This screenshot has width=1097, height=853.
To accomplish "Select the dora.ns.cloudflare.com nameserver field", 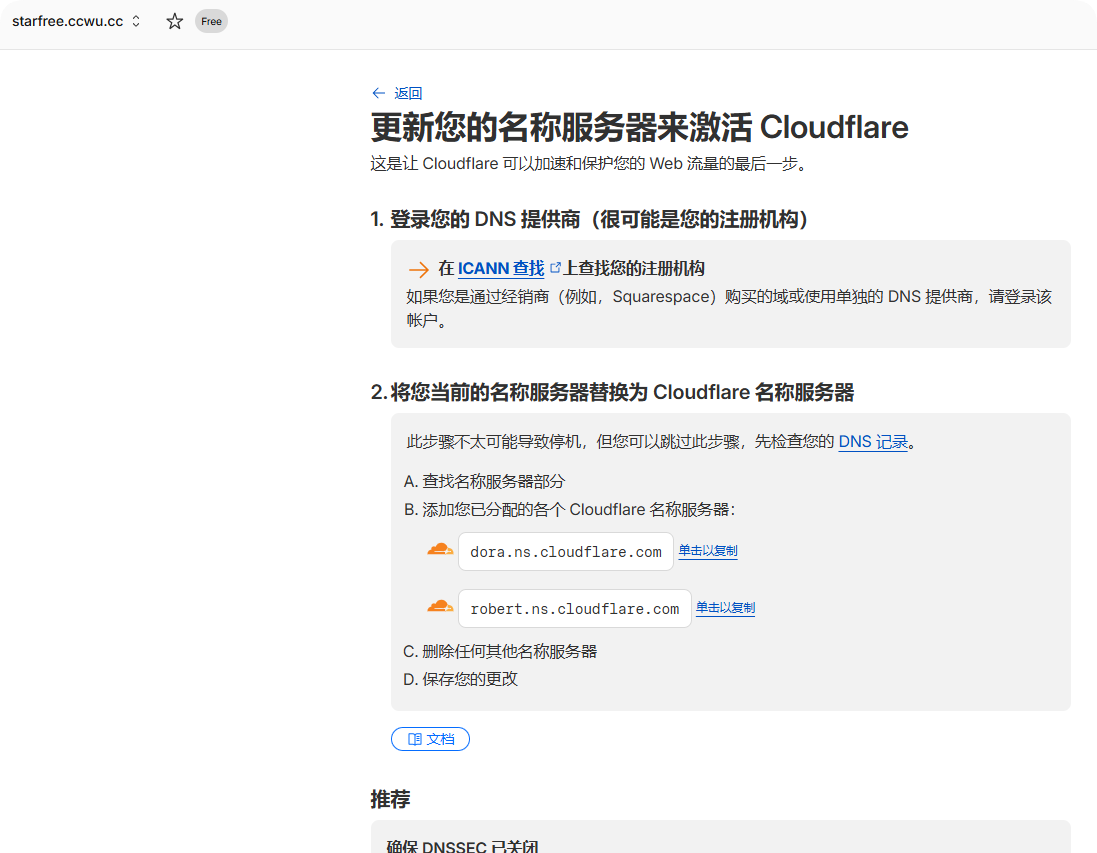I will point(565,551).
